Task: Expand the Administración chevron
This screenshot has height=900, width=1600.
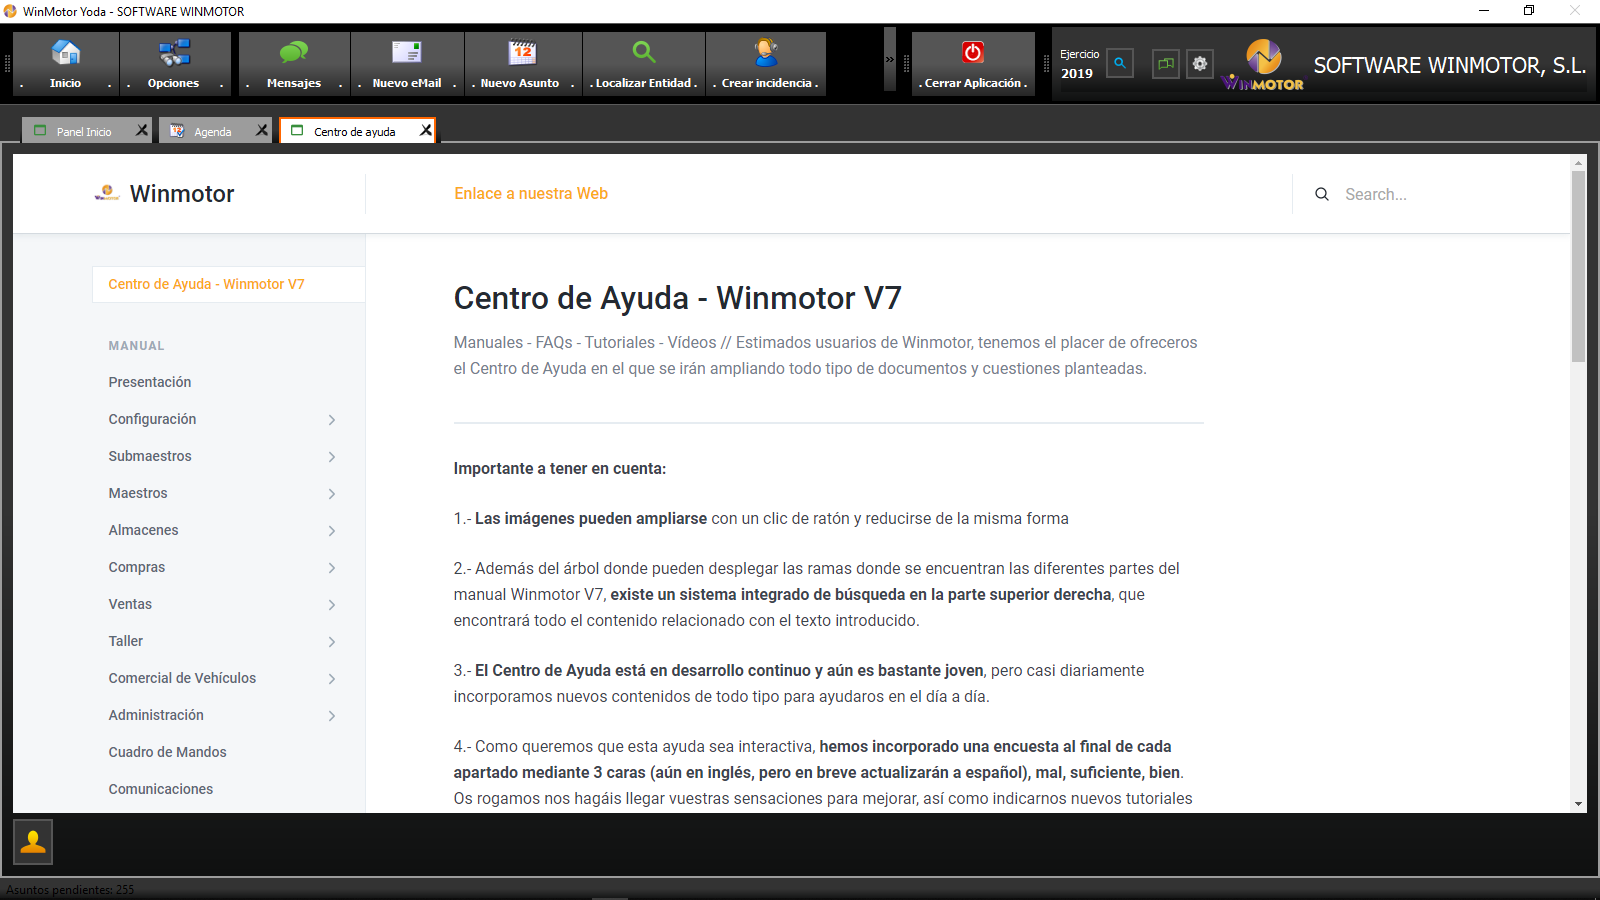Action: point(332,716)
